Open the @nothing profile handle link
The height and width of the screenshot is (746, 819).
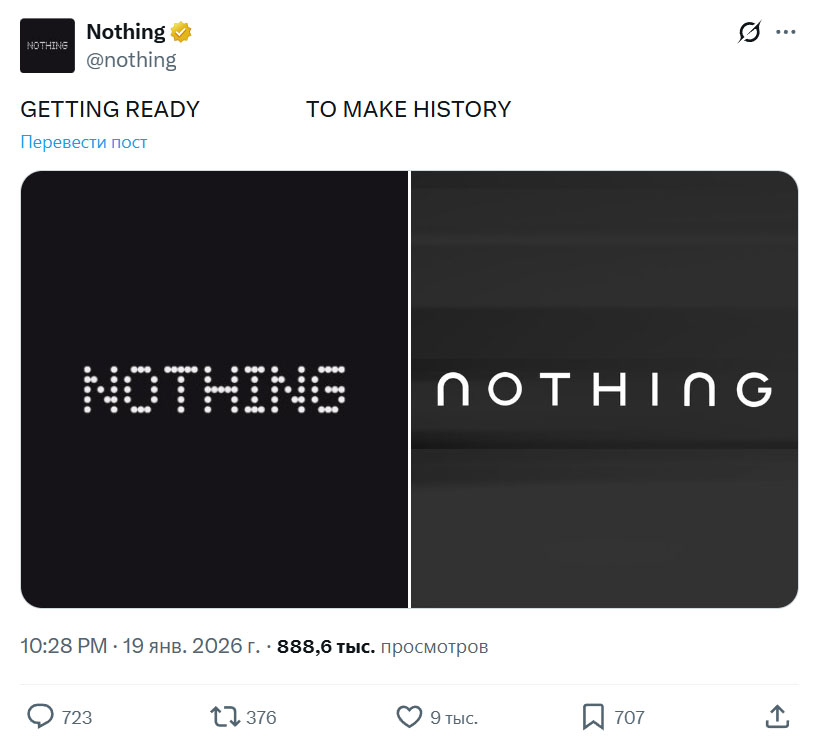[133, 60]
